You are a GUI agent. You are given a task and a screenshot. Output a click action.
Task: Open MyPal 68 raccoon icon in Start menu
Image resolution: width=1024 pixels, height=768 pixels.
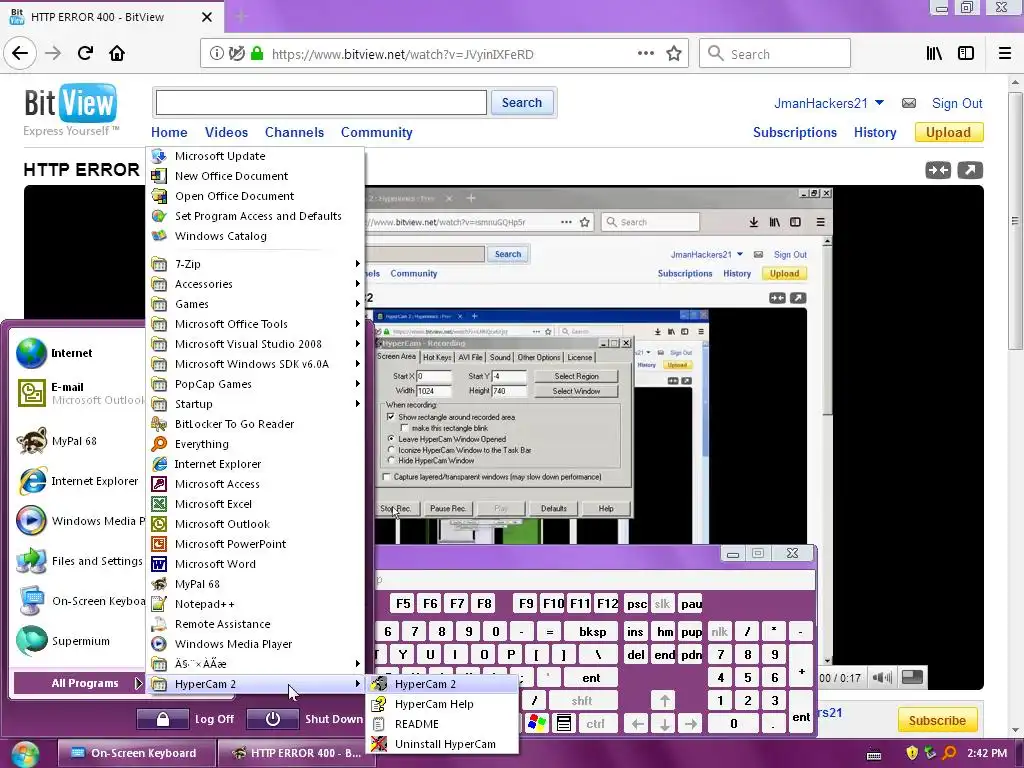(31, 441)
